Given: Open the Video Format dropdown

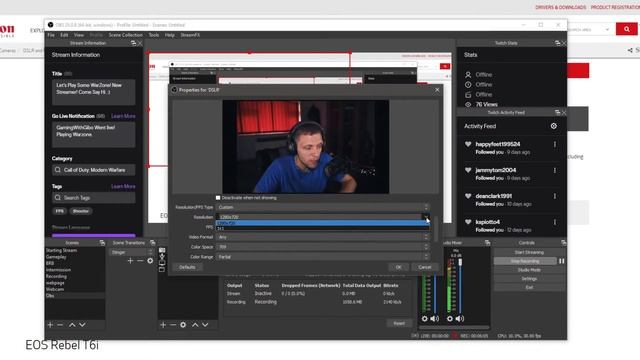Looking at the screenshot, I should point(322,237).
